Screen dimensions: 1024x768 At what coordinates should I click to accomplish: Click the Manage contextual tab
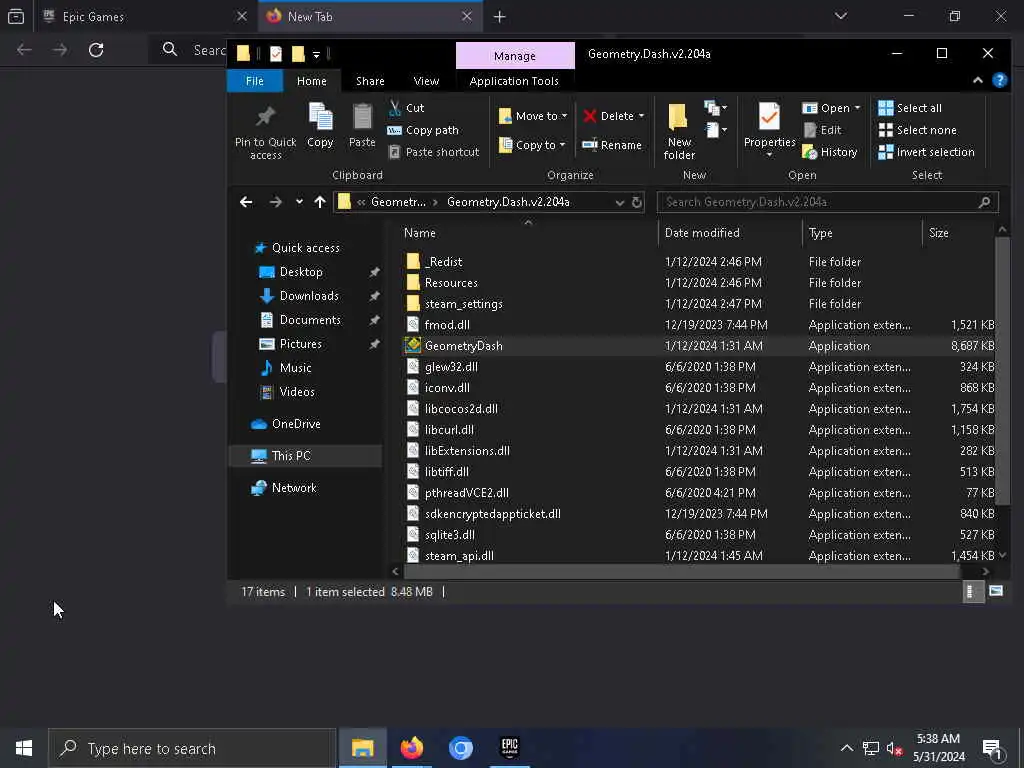pyautogui.click(x=515, y=56)
